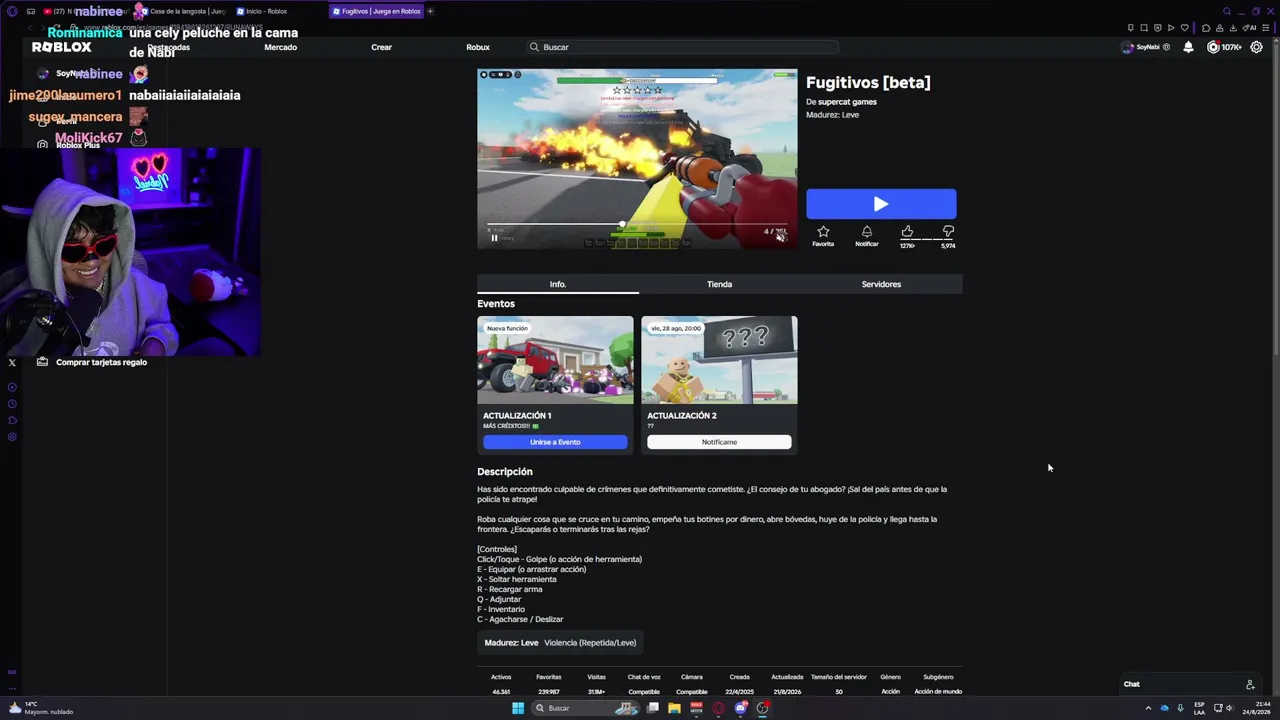Focus the Roblox Buscar search field
The image size is (1280, 720).
[682, 47]
